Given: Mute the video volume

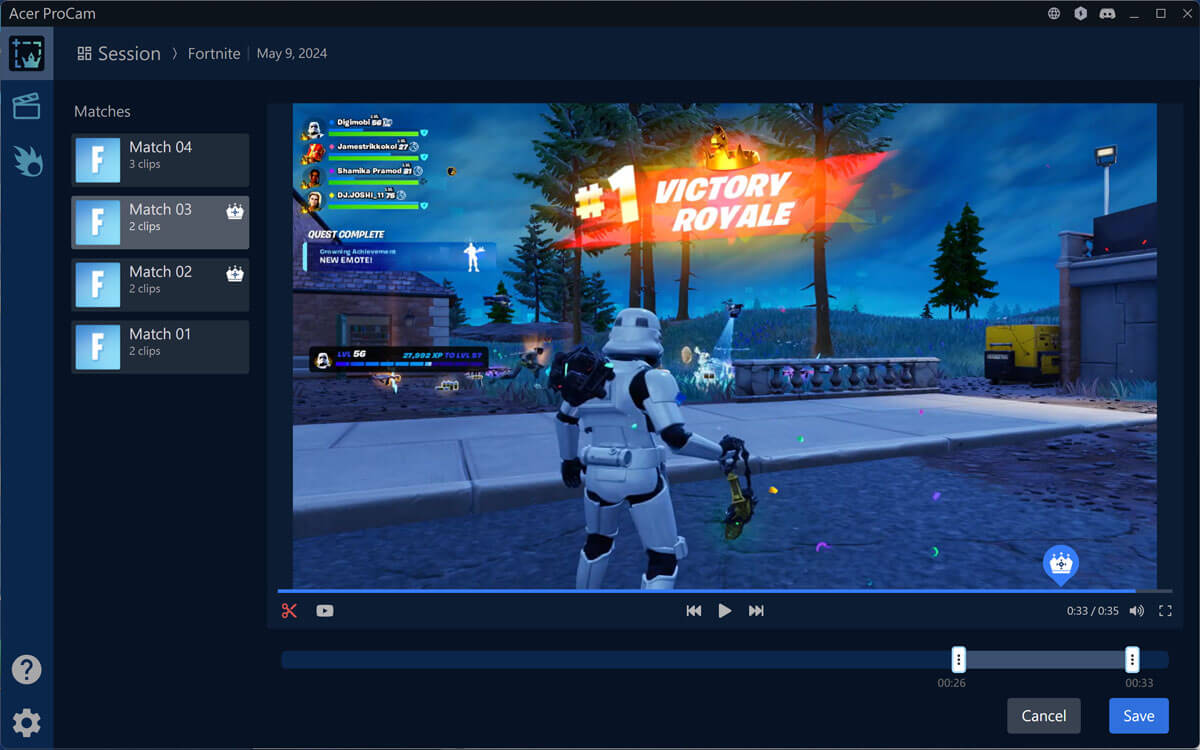Looking at the screenshot, I should coord(1137,611).
